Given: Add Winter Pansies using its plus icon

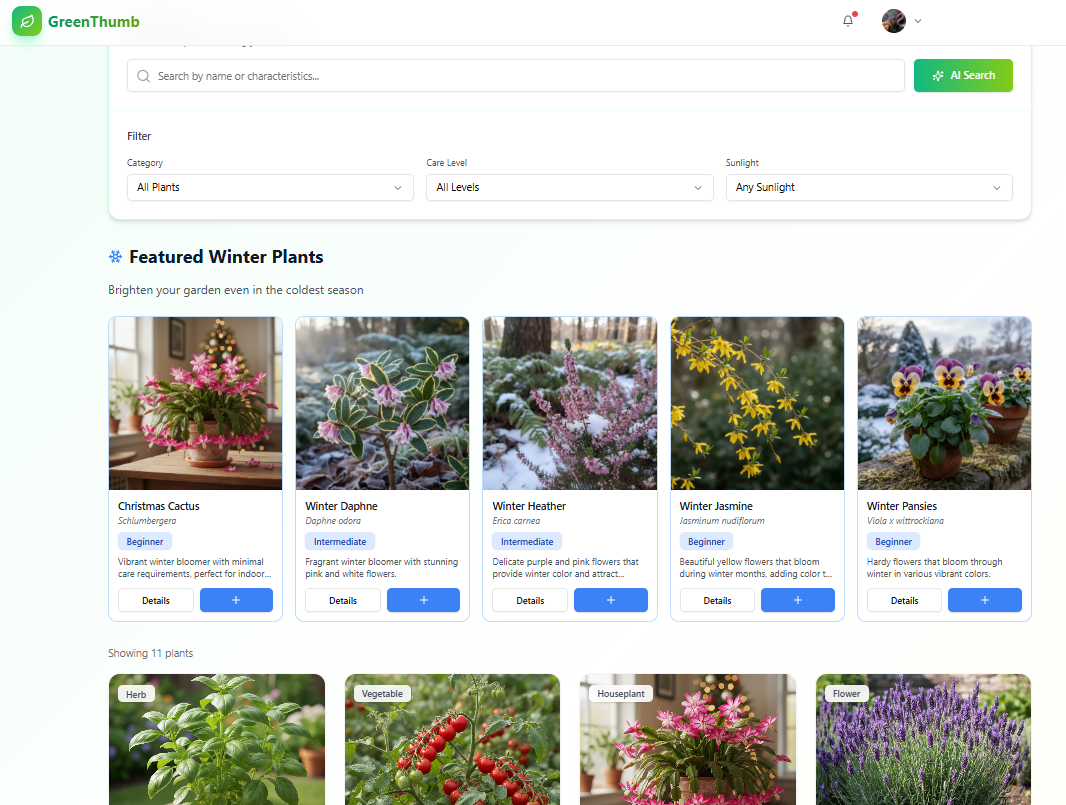Looking at the screenshot, I should [984, 600].
